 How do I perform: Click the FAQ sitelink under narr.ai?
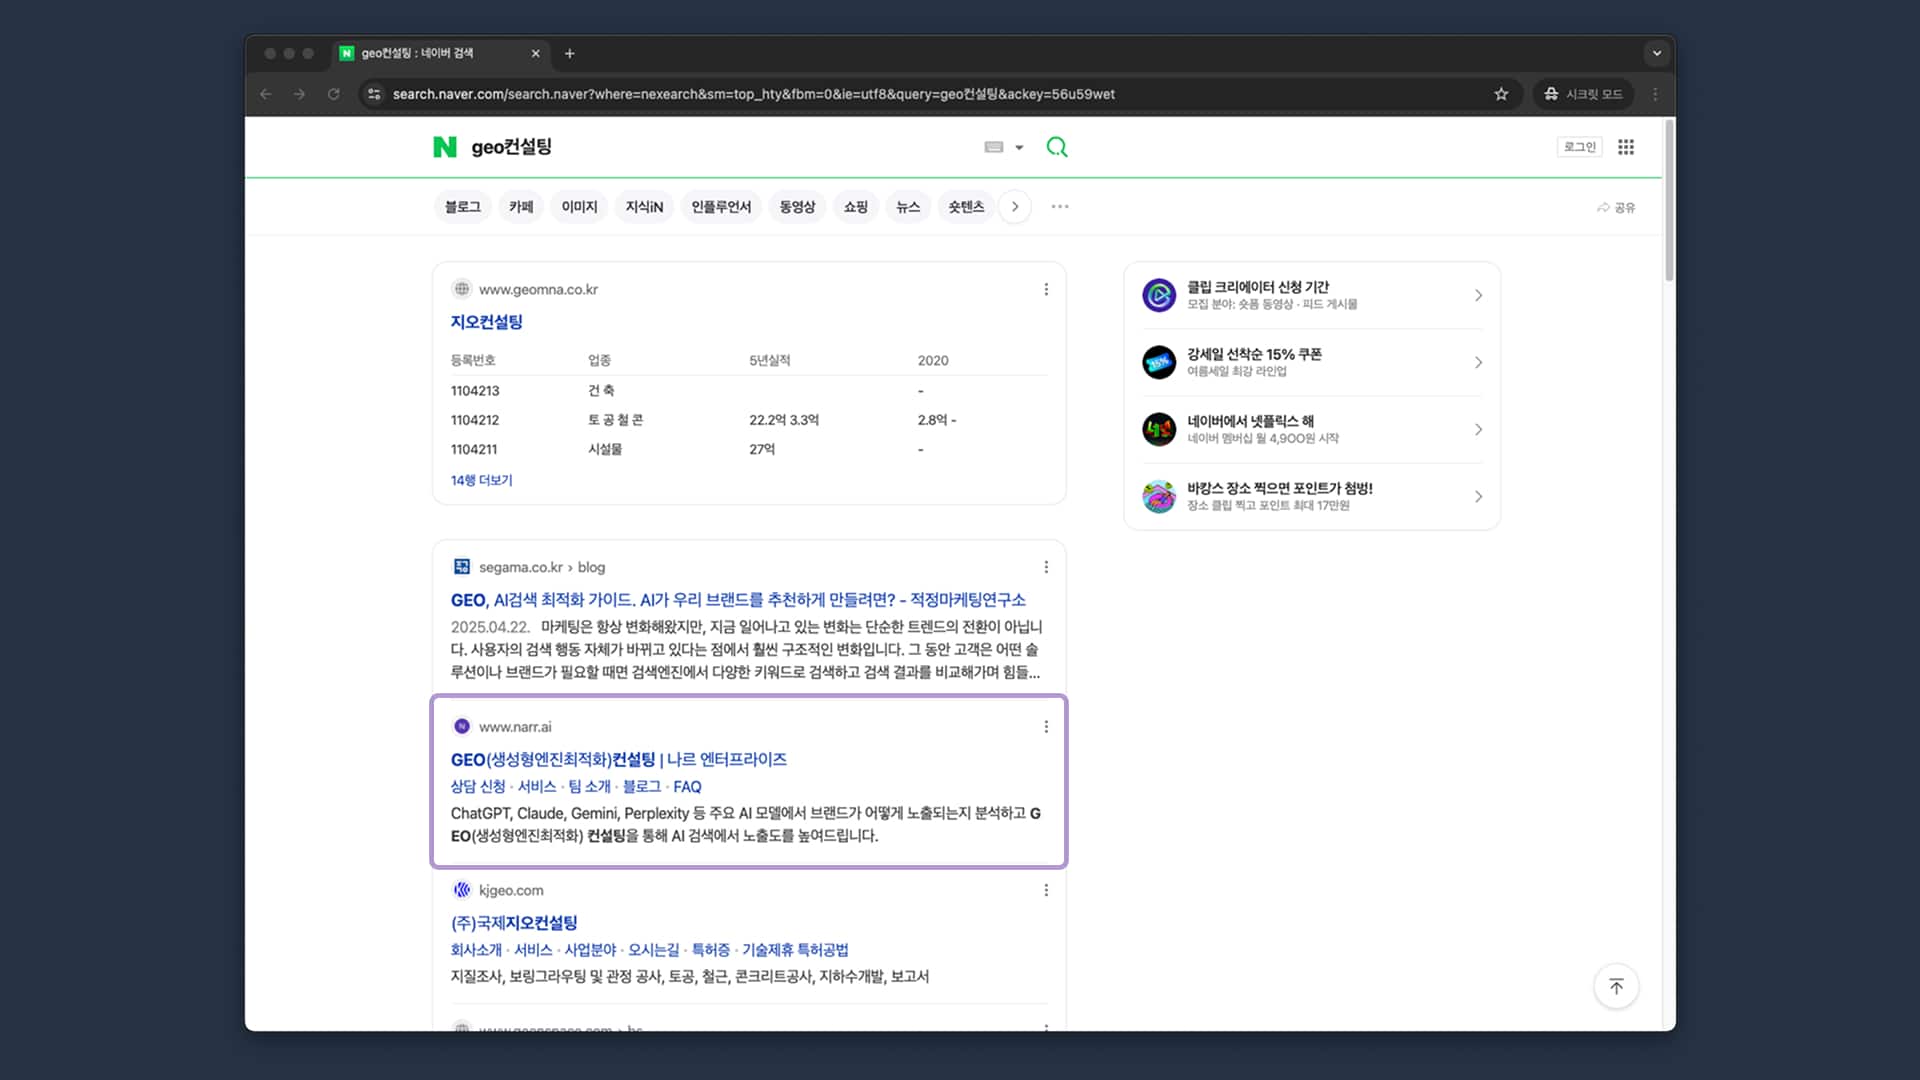687,787
